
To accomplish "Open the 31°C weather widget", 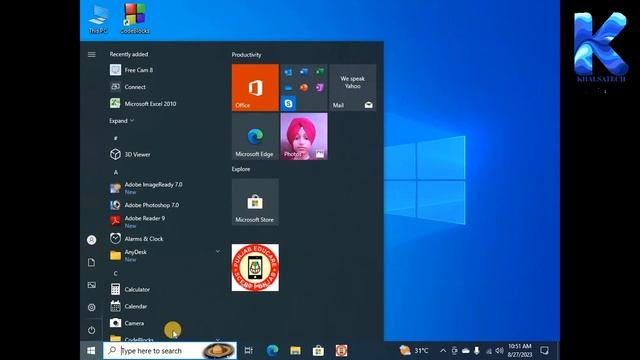I will point(415,351).
